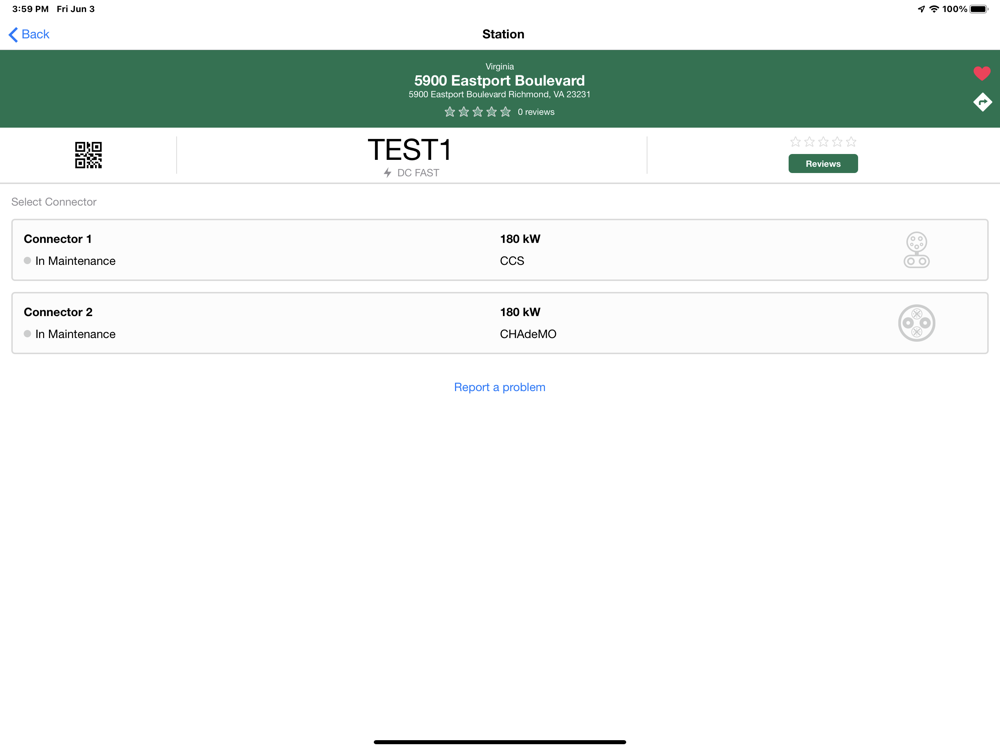Tap the Wi-Fi status bar icon
The image size is (1000, 750).
[x=934, y=9]
